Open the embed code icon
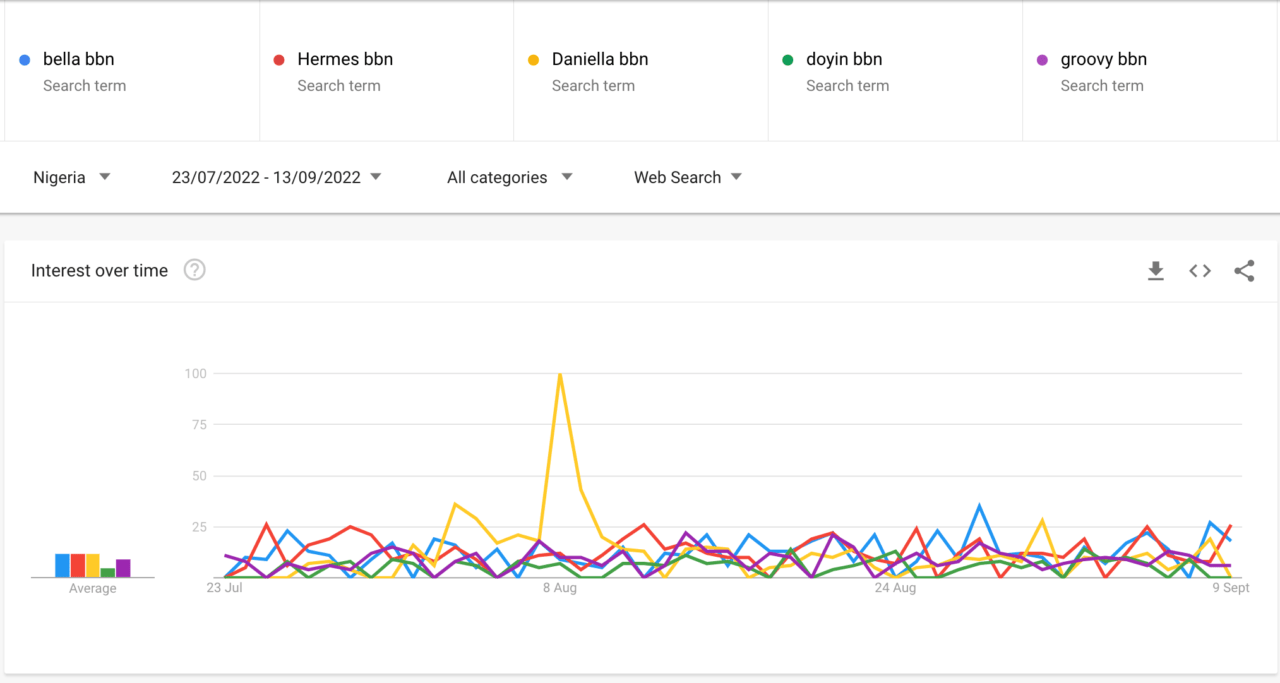The image size is (1280, 683). pyautogui.click(x=1200, y=271)
